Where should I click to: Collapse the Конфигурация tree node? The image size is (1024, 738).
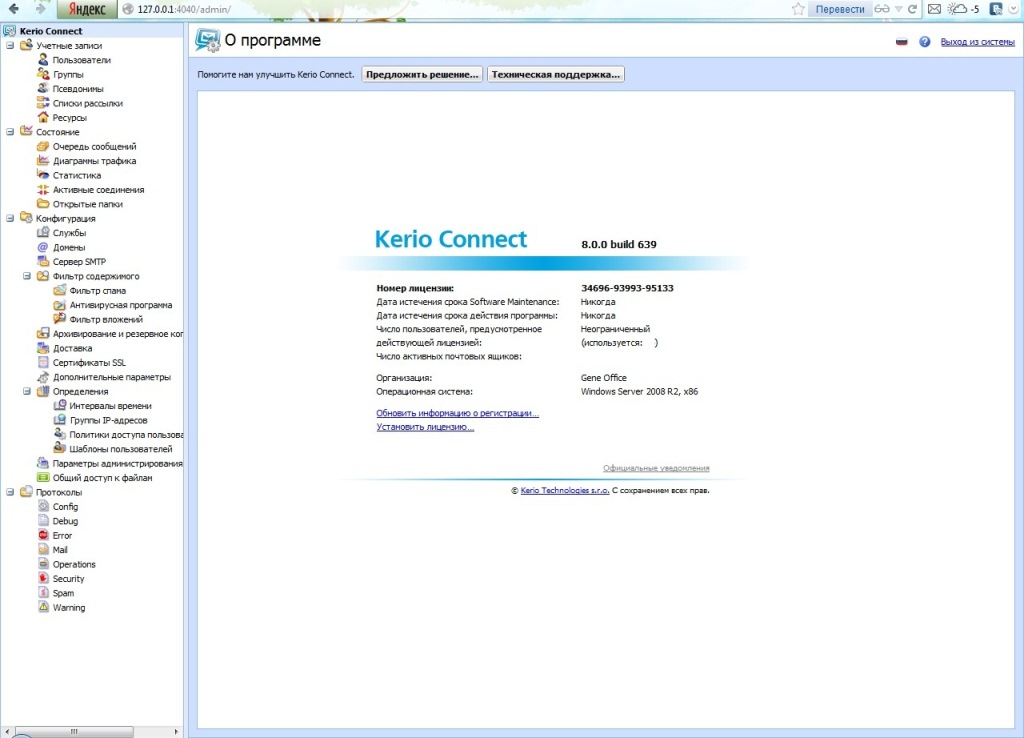(10, 218)
